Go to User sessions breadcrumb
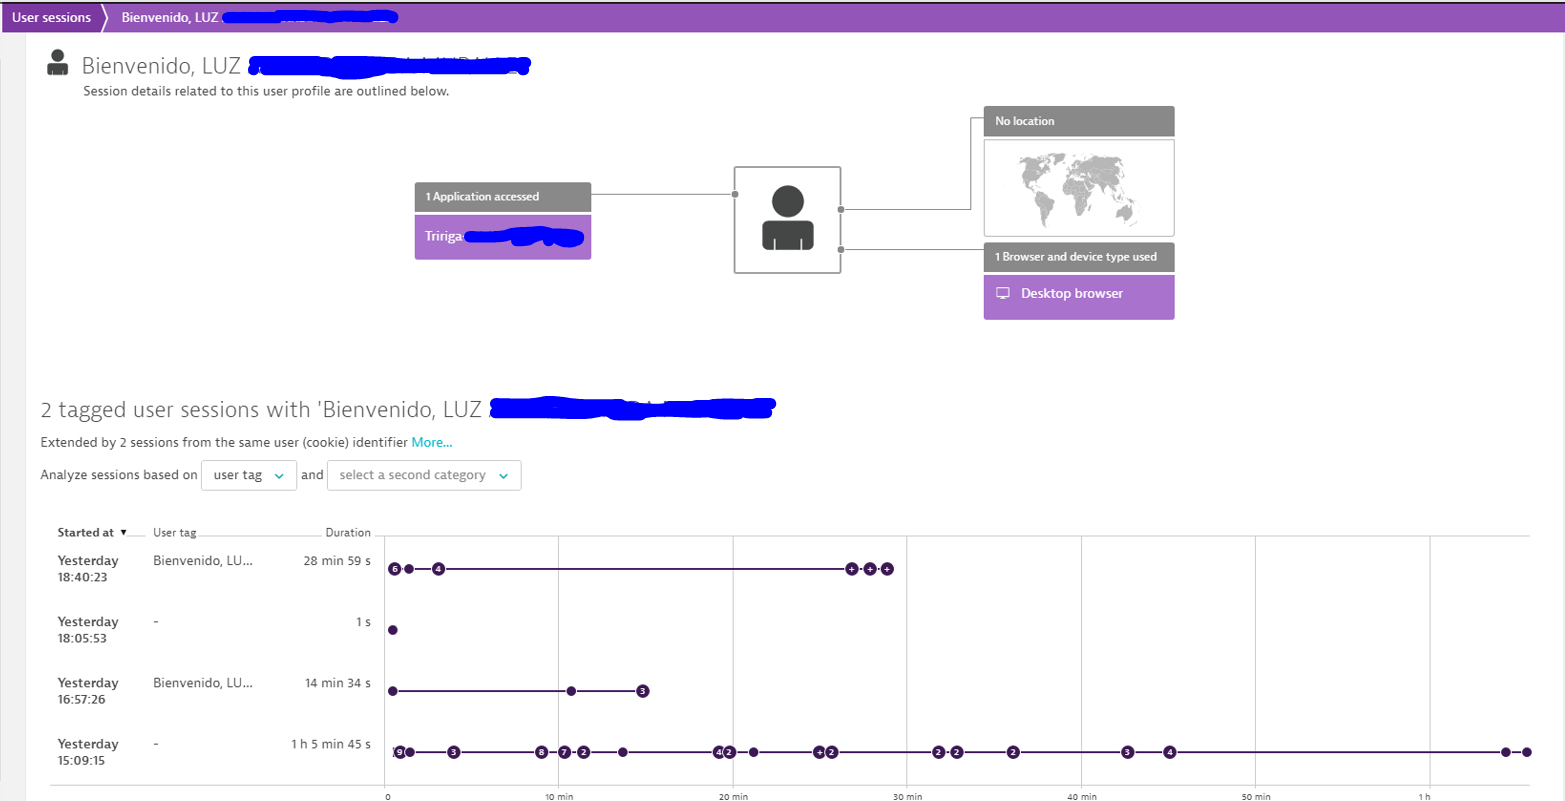1565x801 pixels. click(x=52, y=17)
